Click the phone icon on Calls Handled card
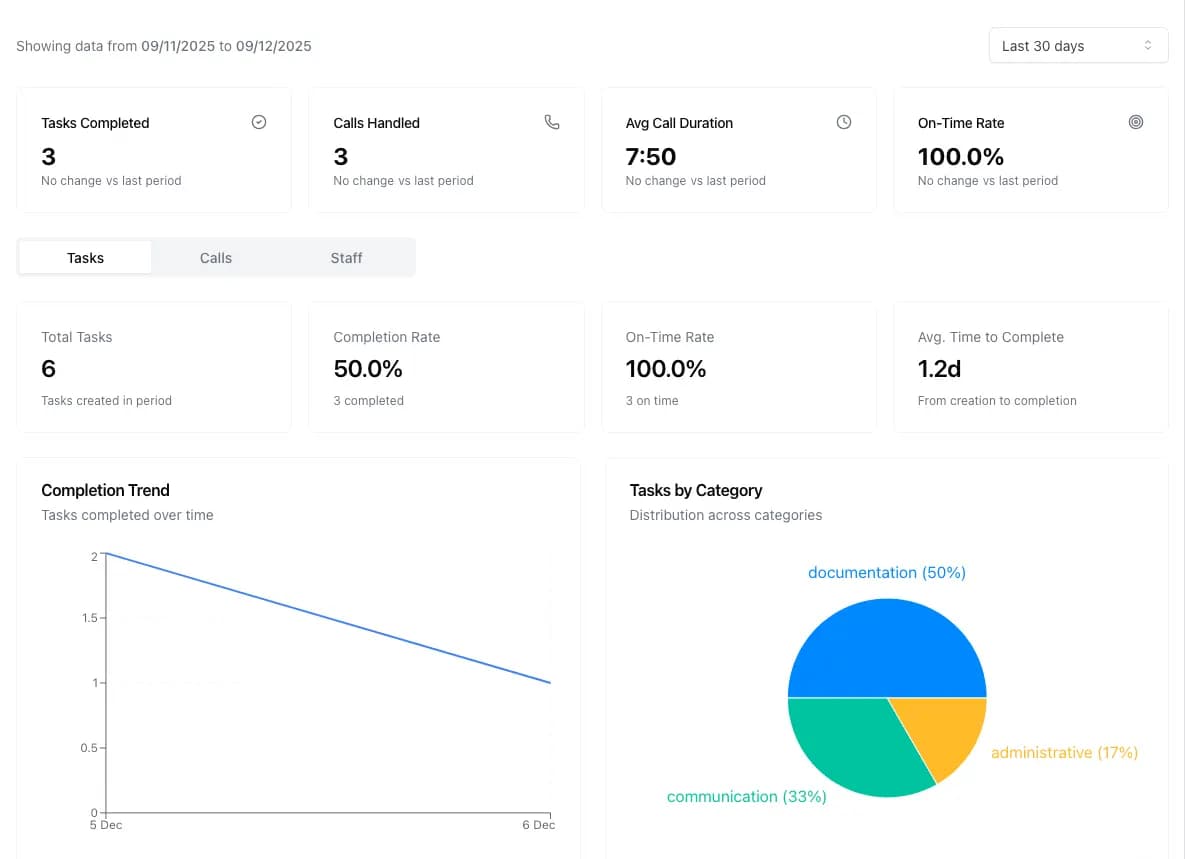This screenshot has width=1185, height=859. [x=551, y=121]
